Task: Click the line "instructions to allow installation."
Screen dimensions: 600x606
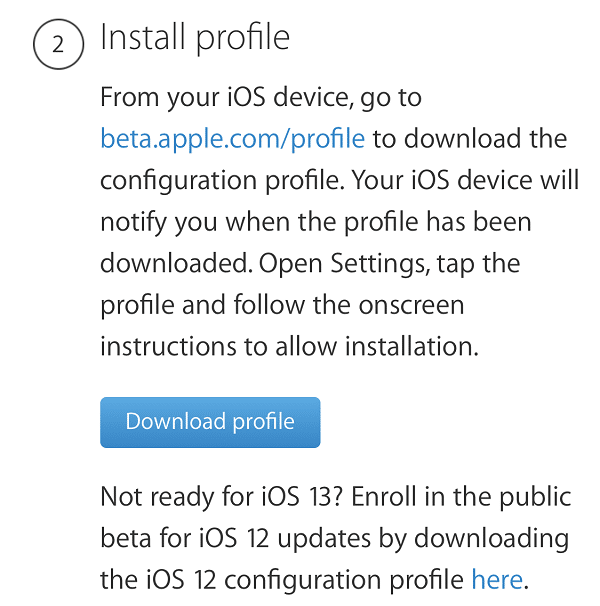Action: click(290, 346)
